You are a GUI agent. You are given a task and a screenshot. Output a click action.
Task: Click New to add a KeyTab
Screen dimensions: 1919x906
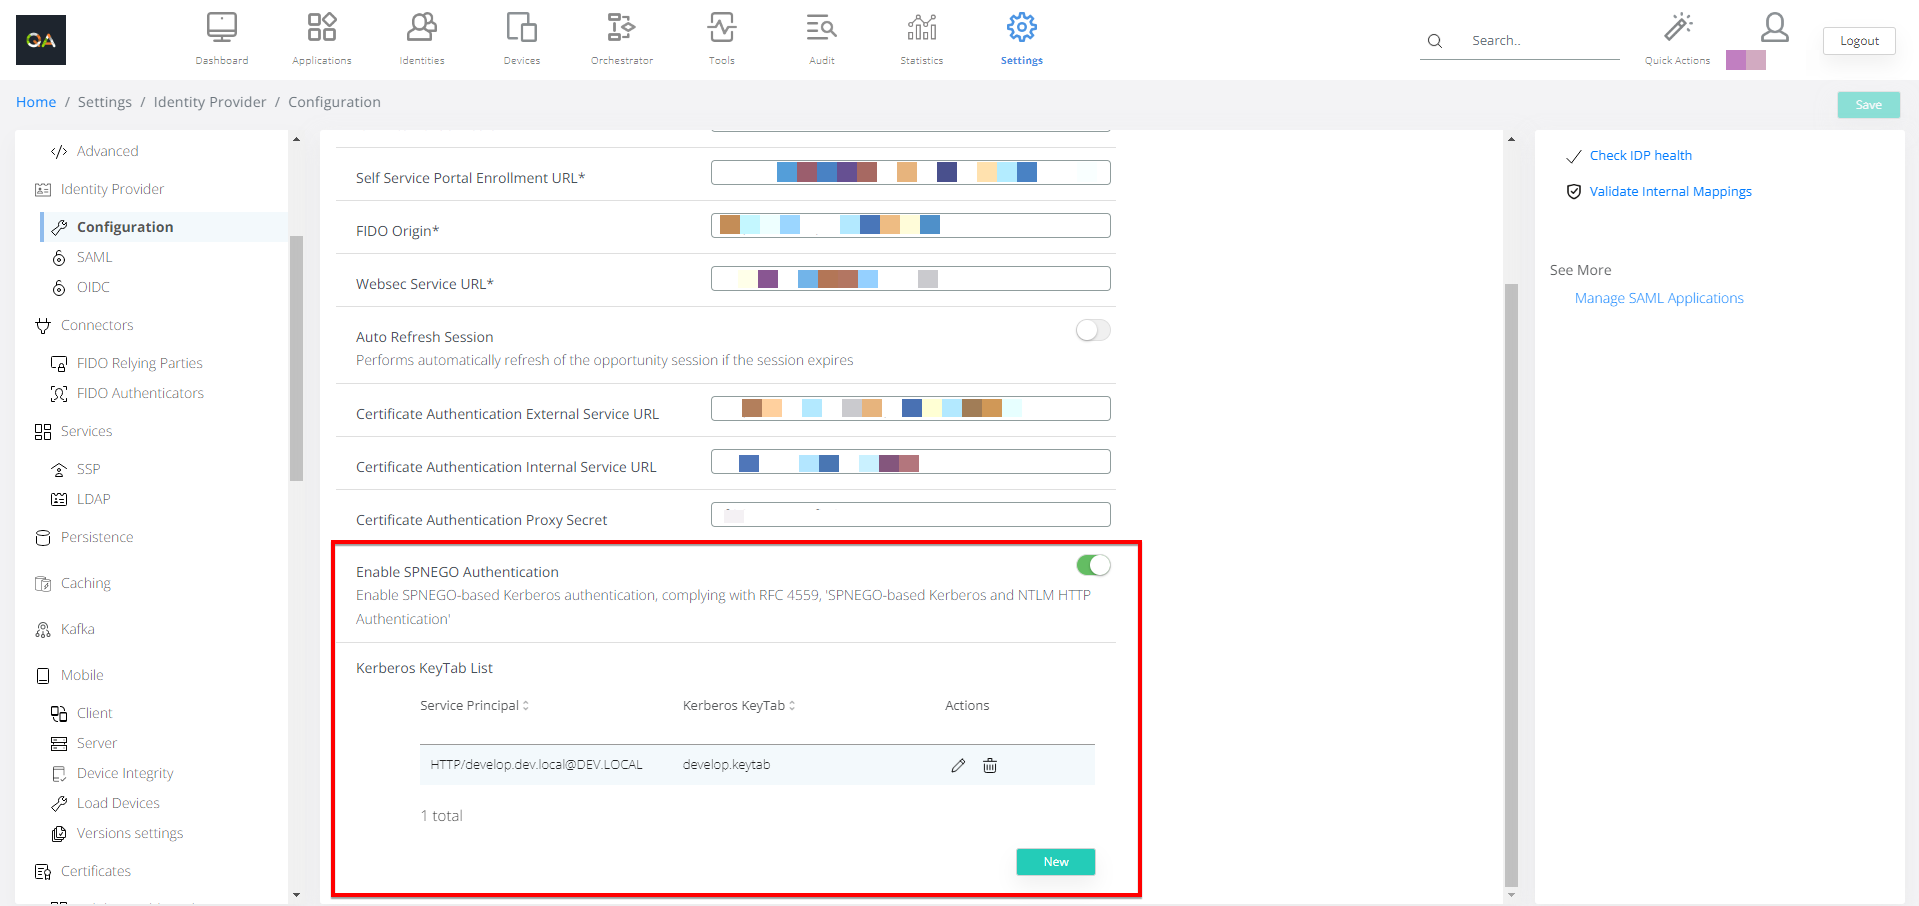click(1055, 862)
